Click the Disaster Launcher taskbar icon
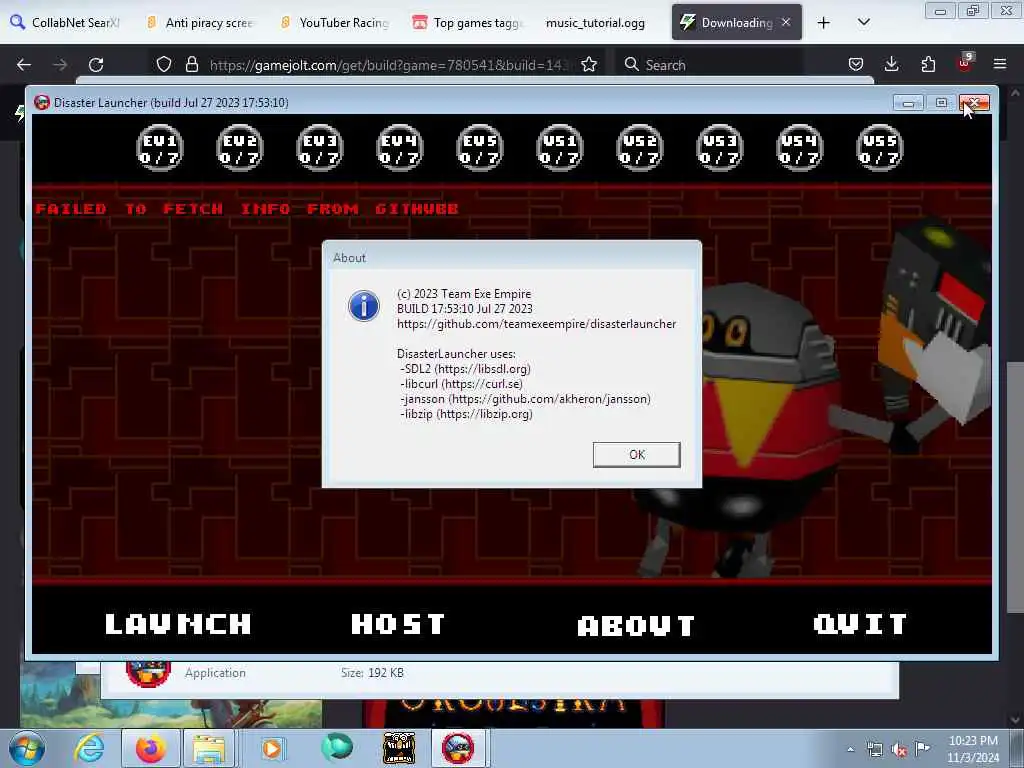 pos(458,748)
